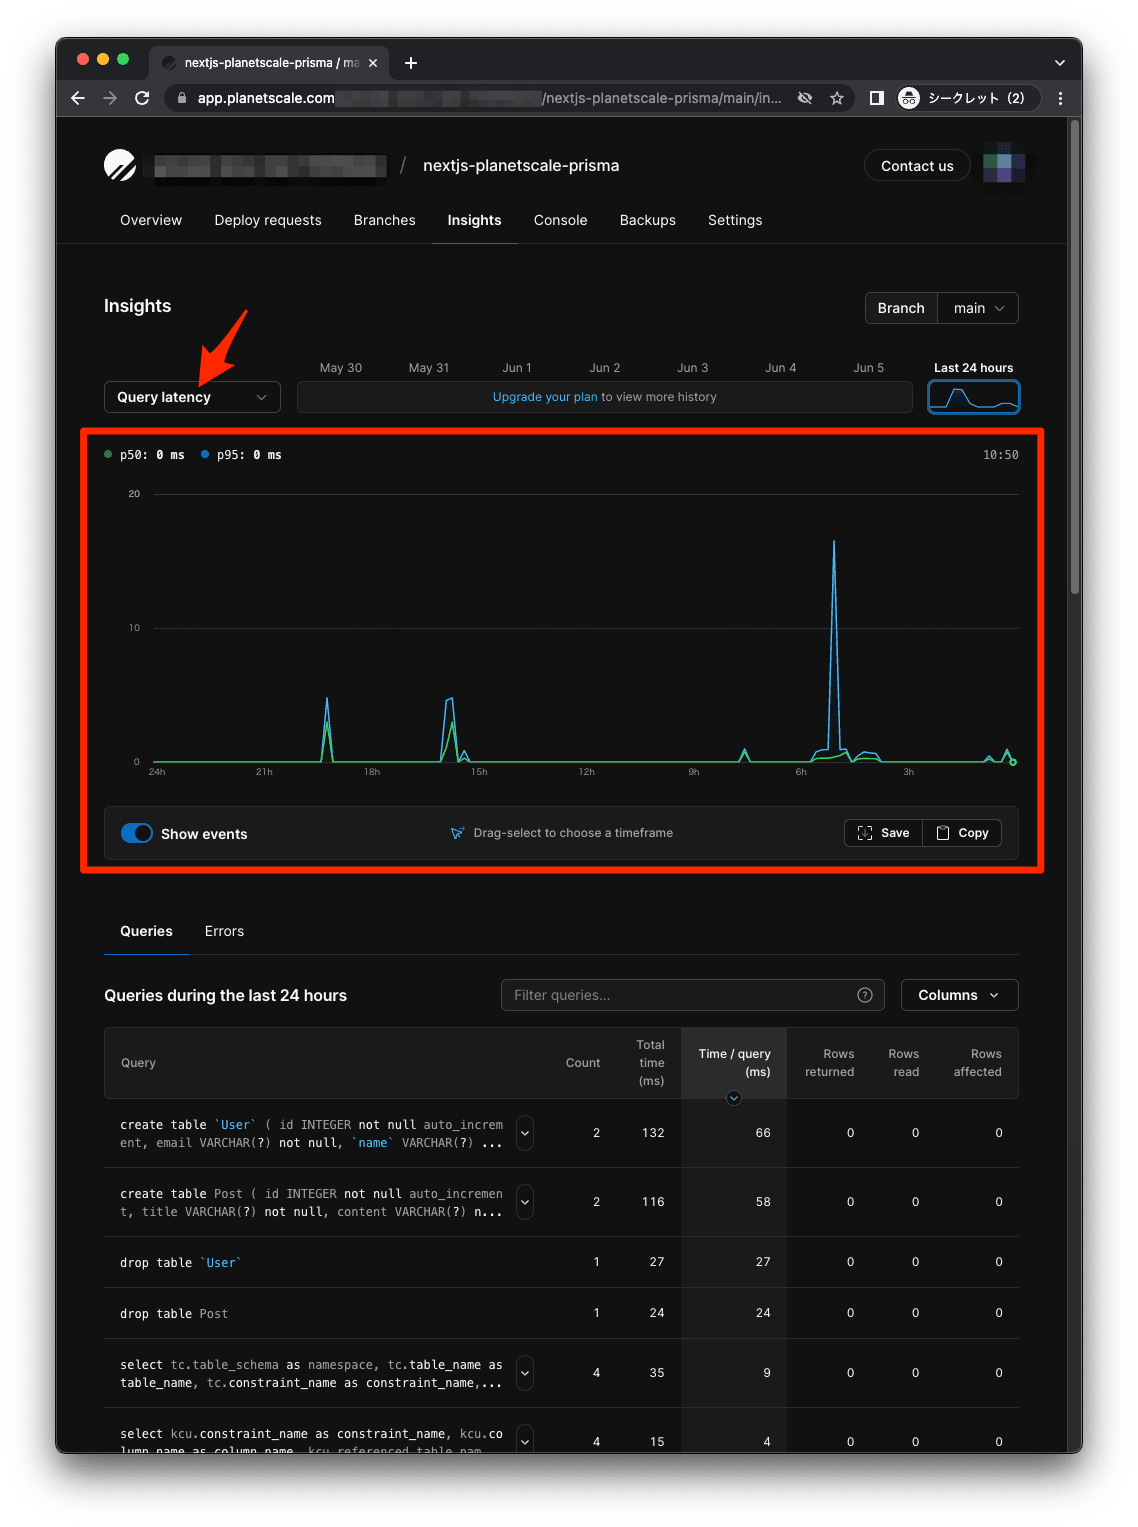This screenshot has width=1138, height=1527.
Task: Click the Contact us button
Action: point(917,166)
